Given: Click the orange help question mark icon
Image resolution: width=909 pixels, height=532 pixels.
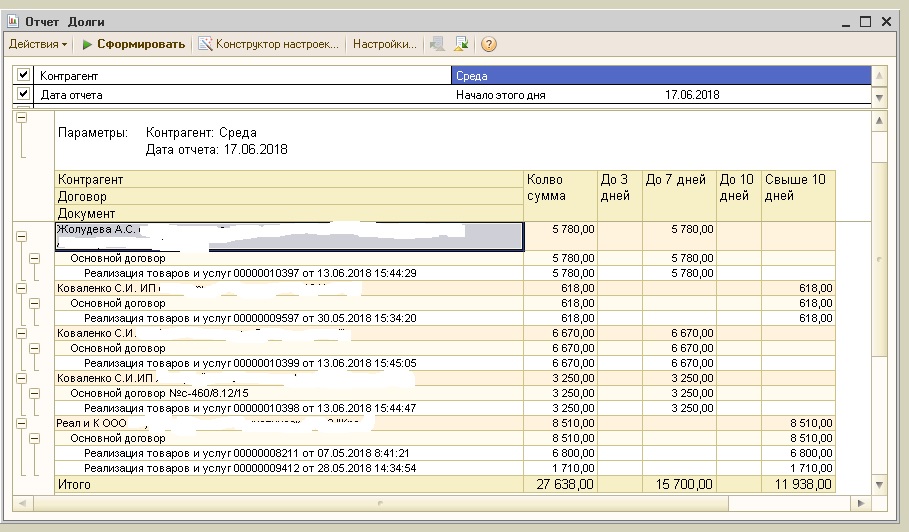Looking at the screenshot, I should 488,44.
